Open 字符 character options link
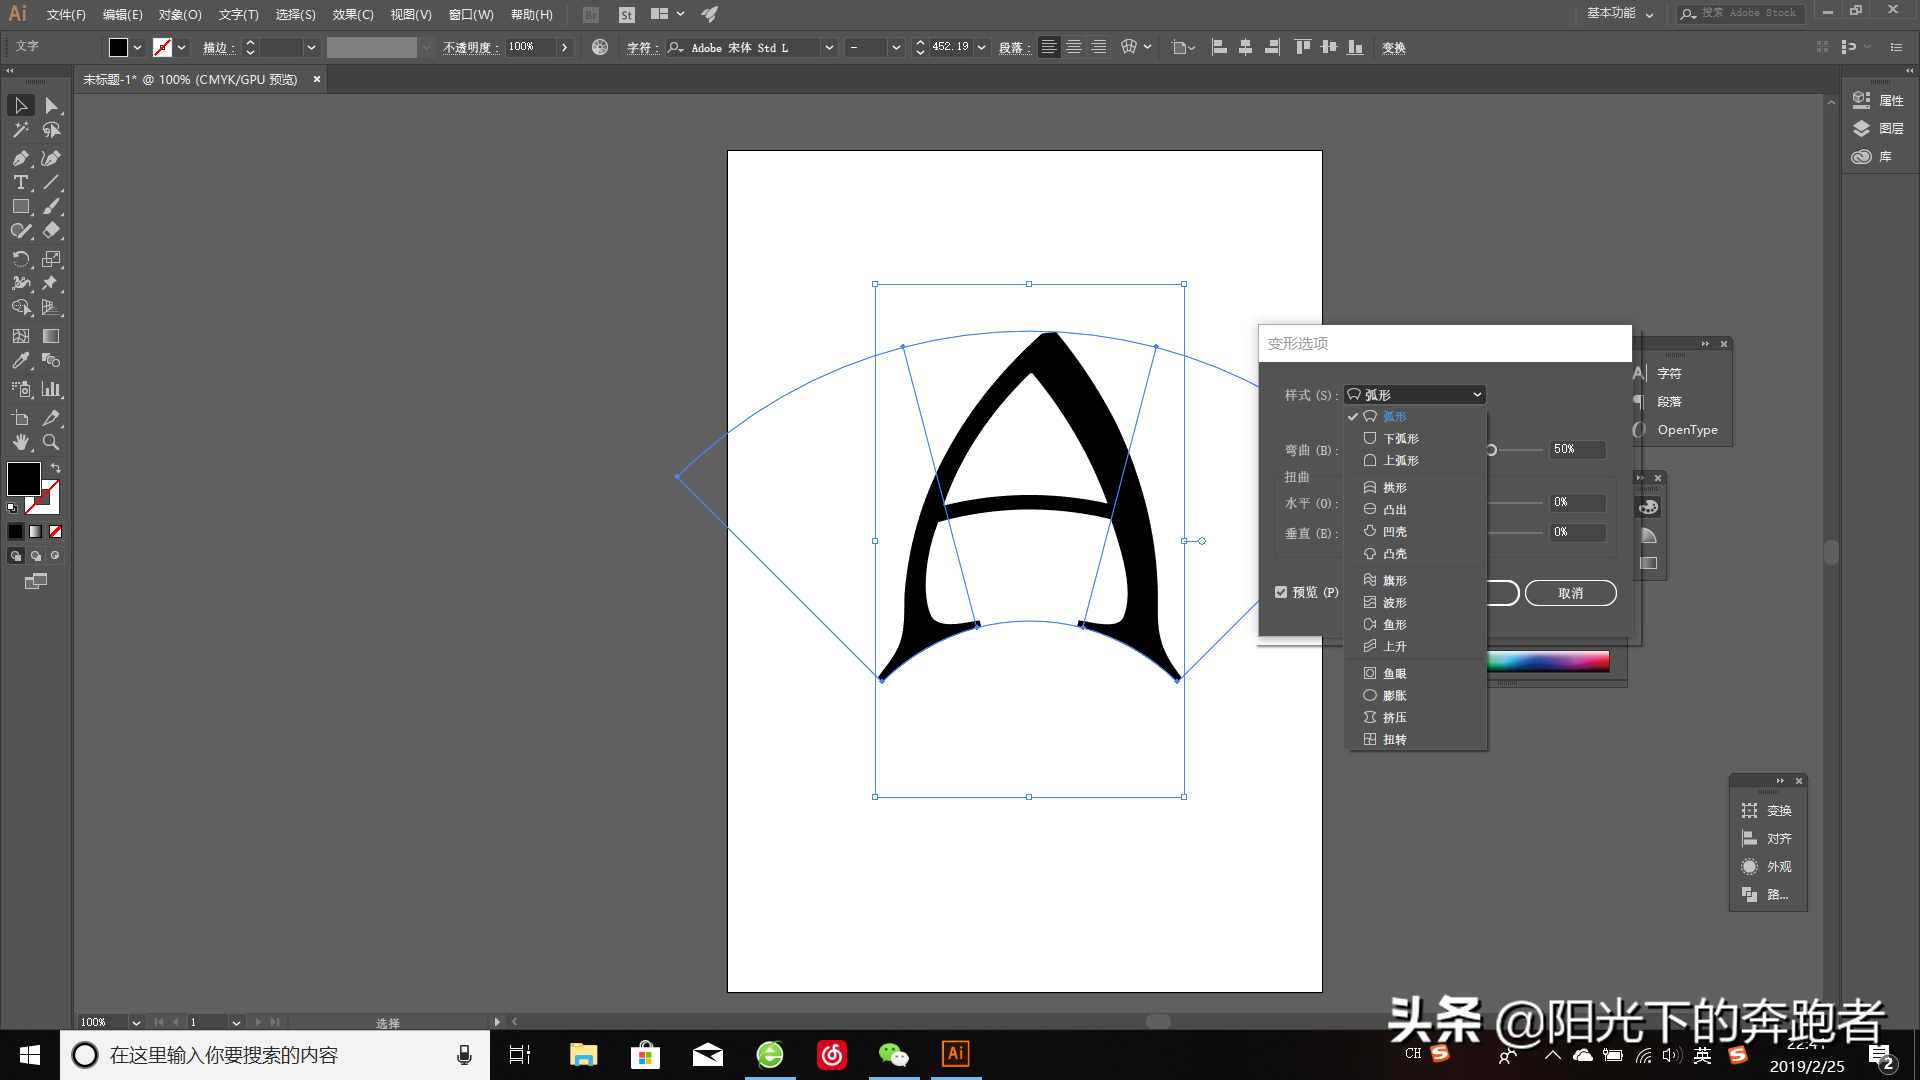 click(x=641, y=47)
